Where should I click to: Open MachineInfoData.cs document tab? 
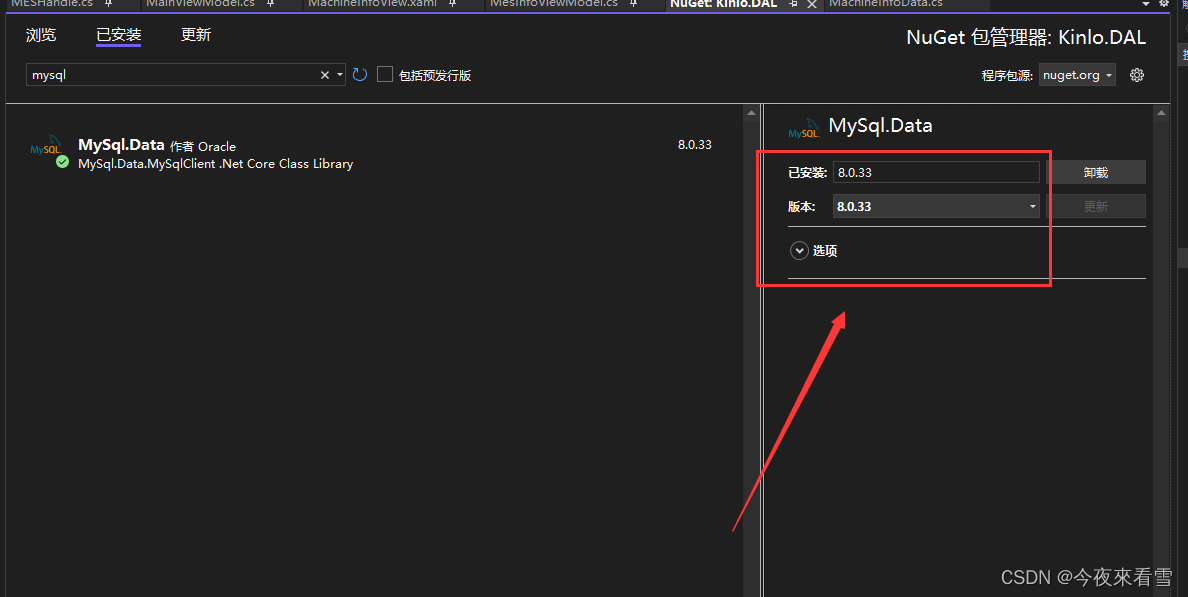(886, 4)
